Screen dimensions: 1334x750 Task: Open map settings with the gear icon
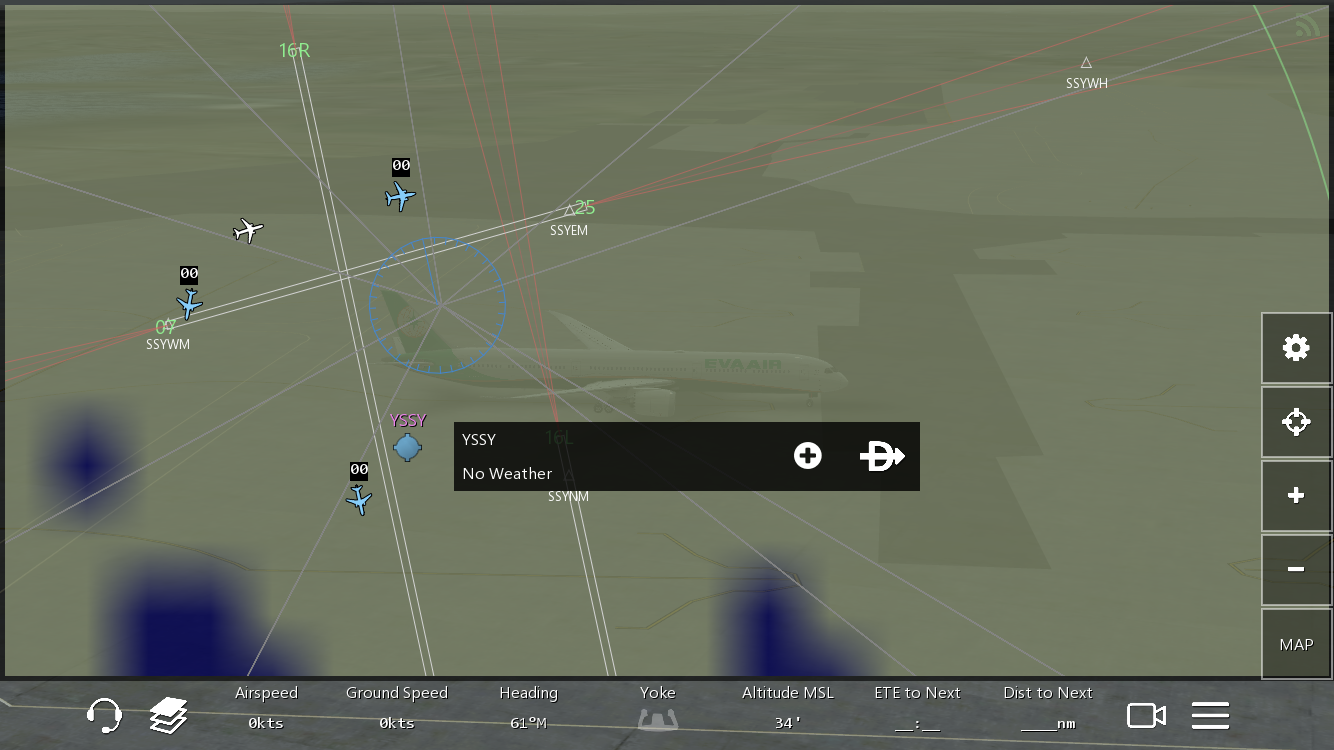click(x=1296, y=348)
